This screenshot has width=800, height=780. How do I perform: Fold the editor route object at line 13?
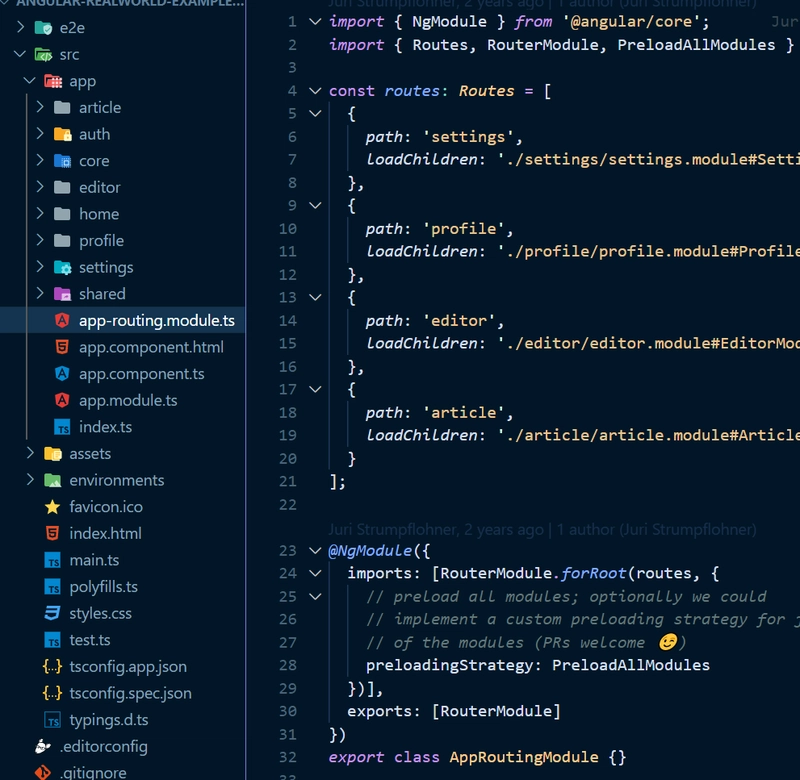(315, 297)
